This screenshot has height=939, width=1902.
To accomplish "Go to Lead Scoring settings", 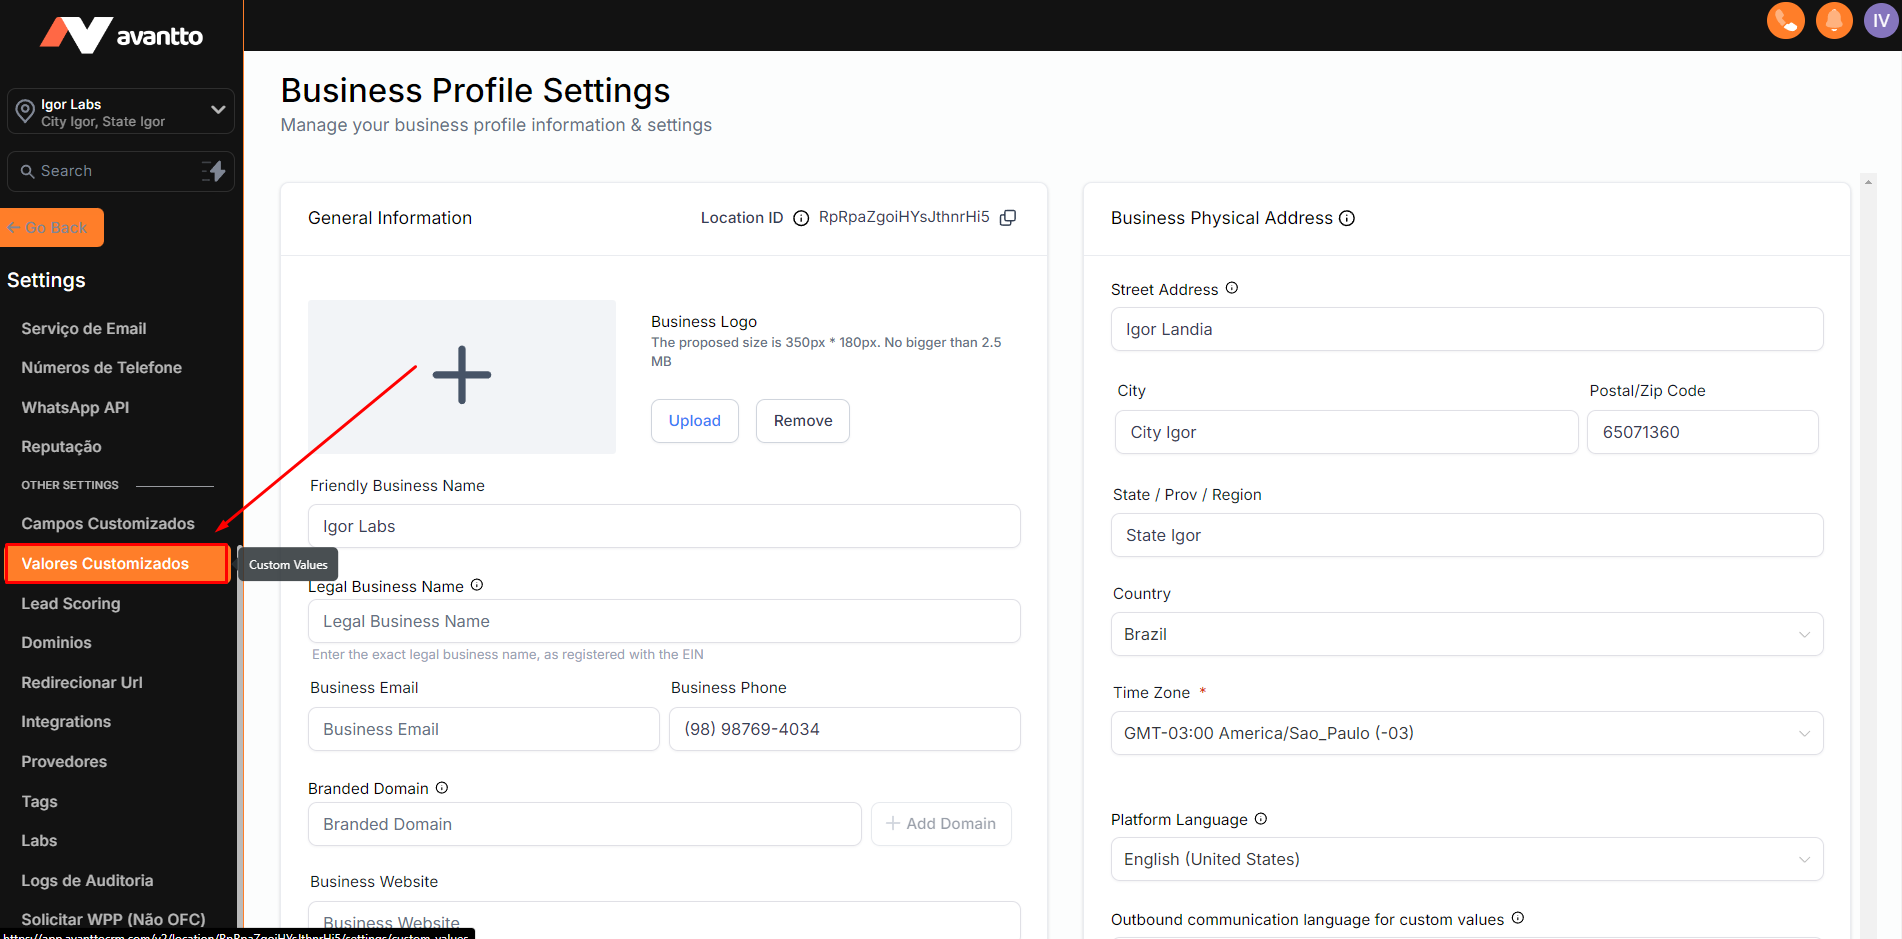I will pos(71,603).
